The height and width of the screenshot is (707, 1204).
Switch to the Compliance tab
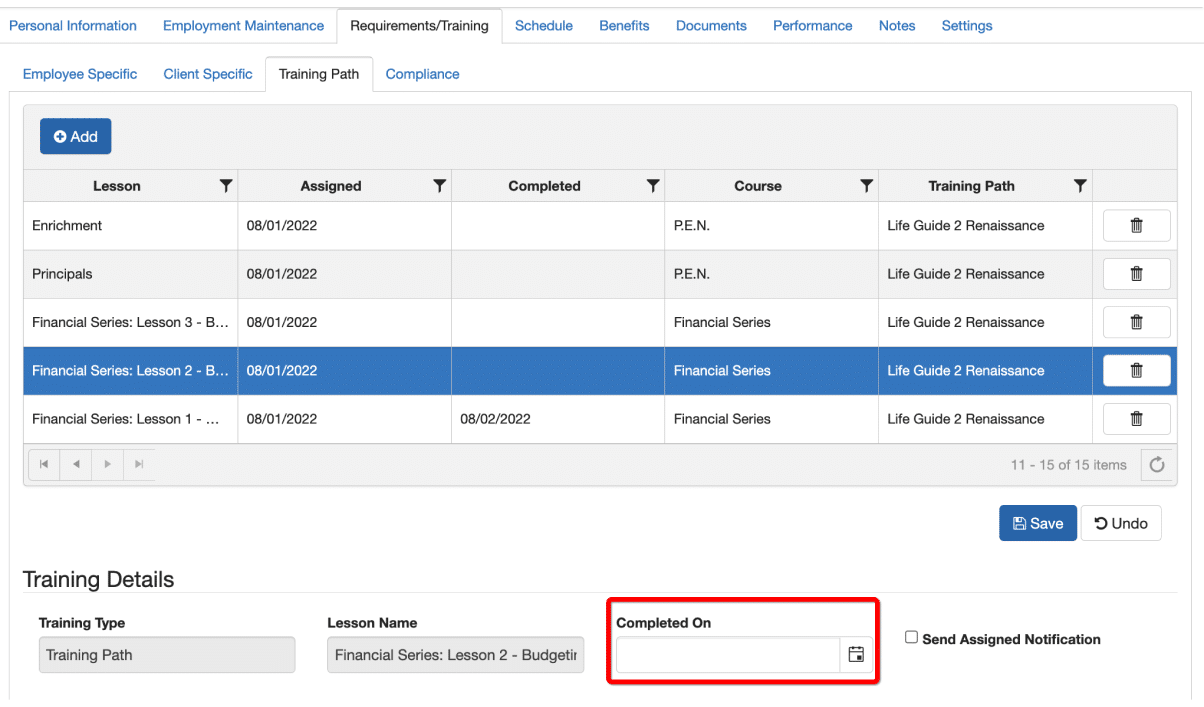click(x=422, y=74)
